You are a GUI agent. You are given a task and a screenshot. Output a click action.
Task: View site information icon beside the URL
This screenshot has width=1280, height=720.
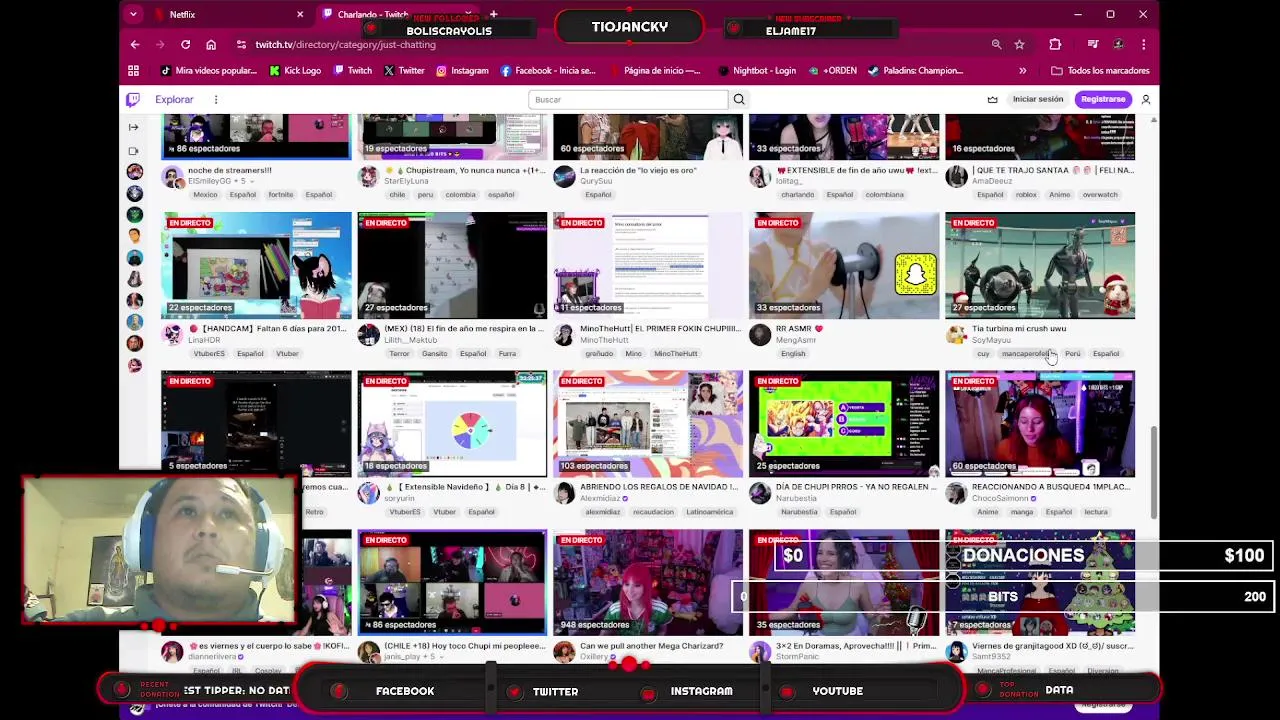241,45
